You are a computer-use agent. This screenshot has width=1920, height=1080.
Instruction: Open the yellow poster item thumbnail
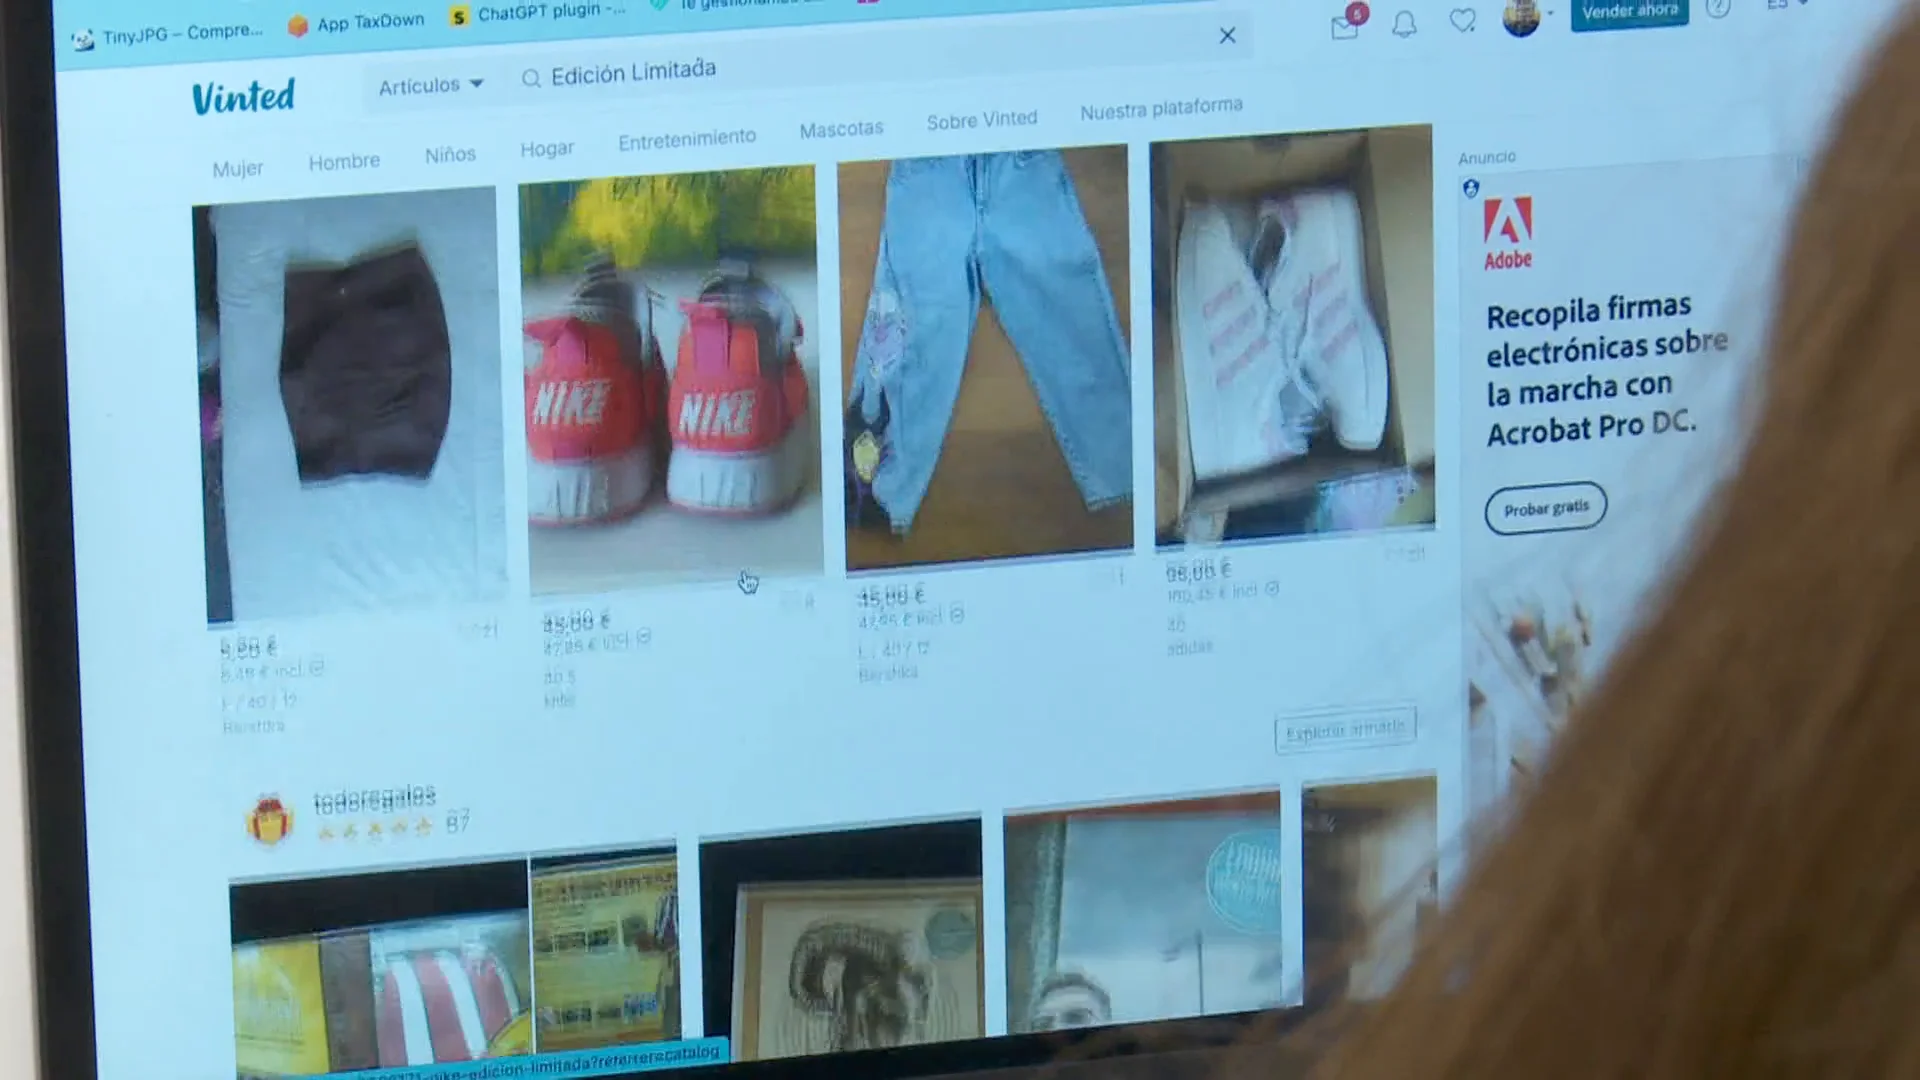click(607, 948)
